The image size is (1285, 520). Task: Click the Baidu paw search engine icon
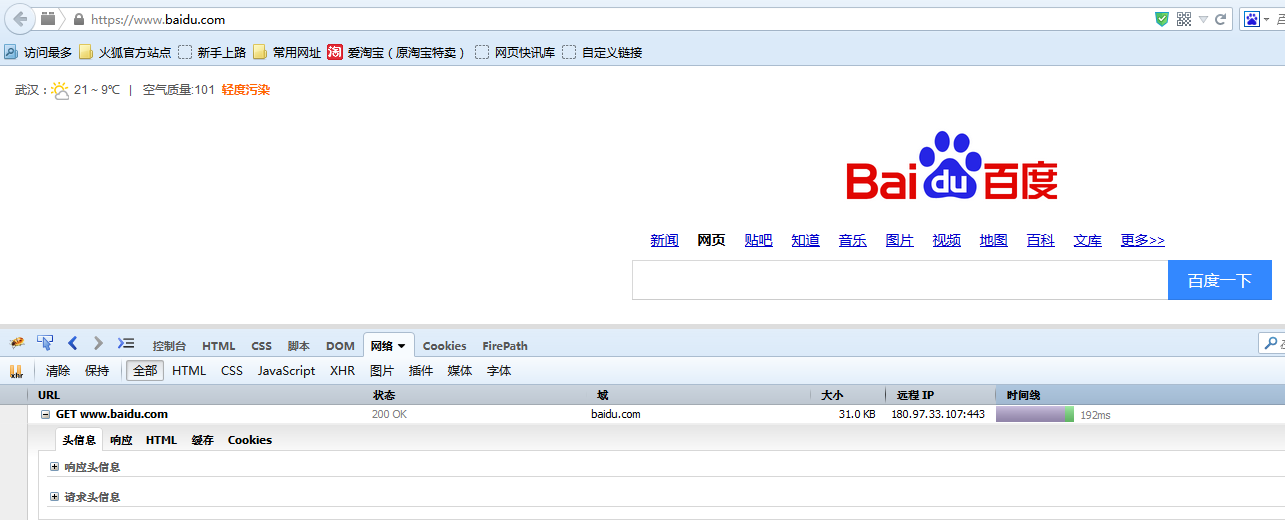(x=1252, y=19)
